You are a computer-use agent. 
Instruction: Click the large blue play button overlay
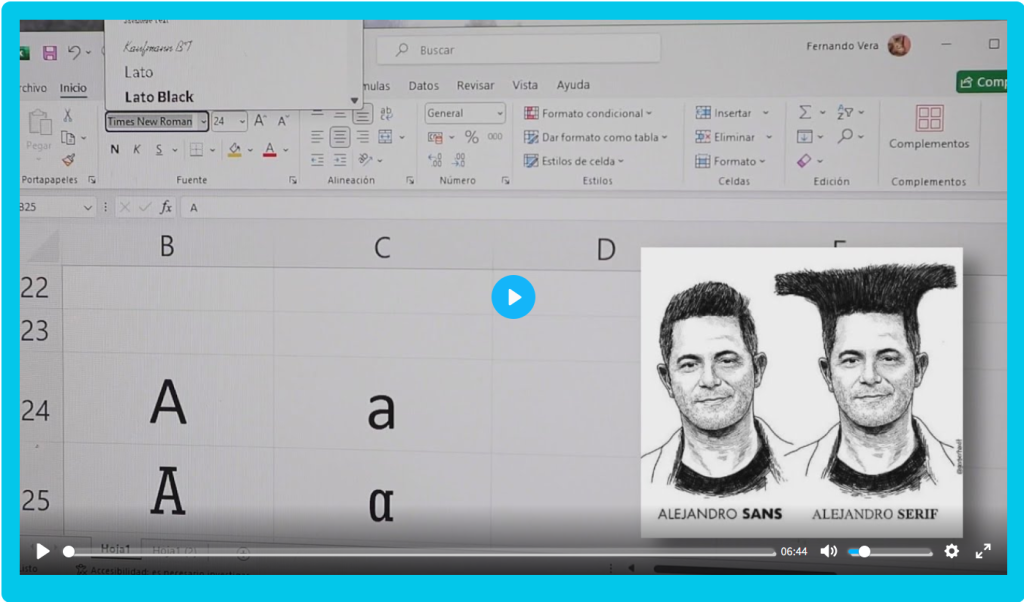513,297
